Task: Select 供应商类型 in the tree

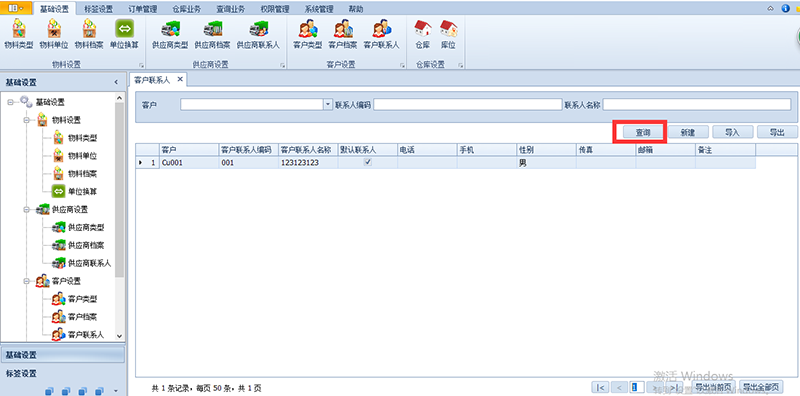Action: pos(86,227)
